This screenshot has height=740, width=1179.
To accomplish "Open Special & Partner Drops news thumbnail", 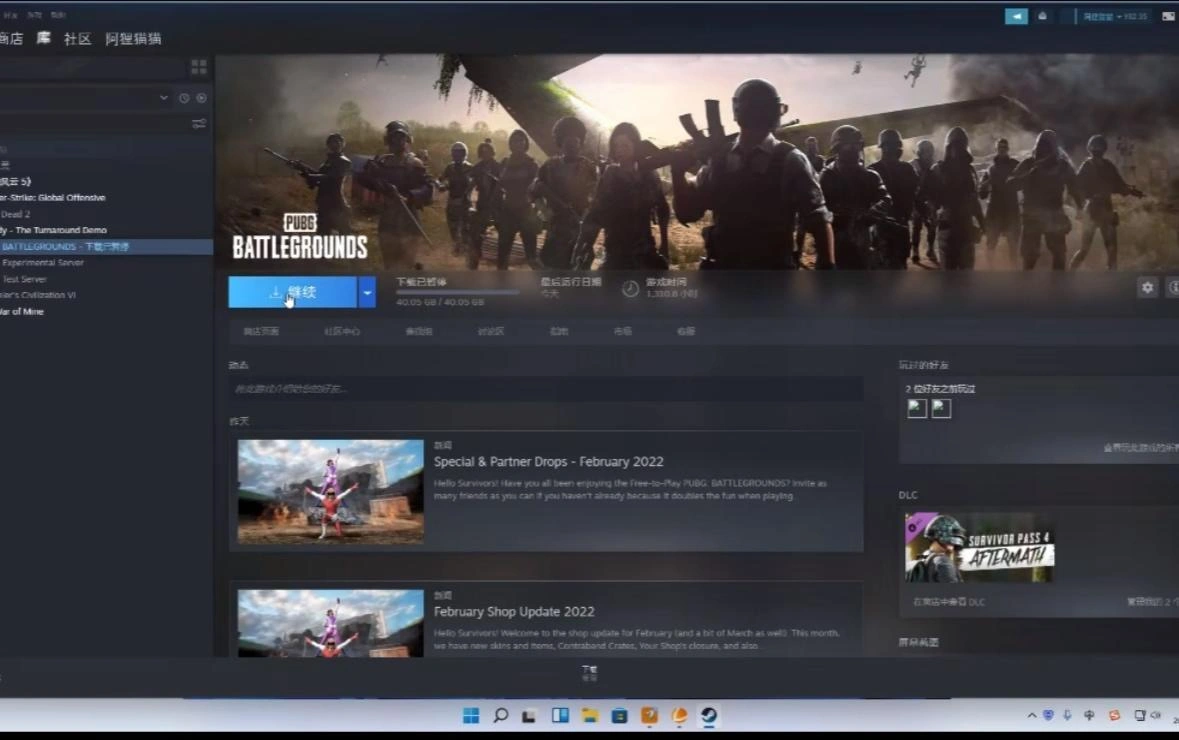I will pyautogui.click(x=330, y=492).
